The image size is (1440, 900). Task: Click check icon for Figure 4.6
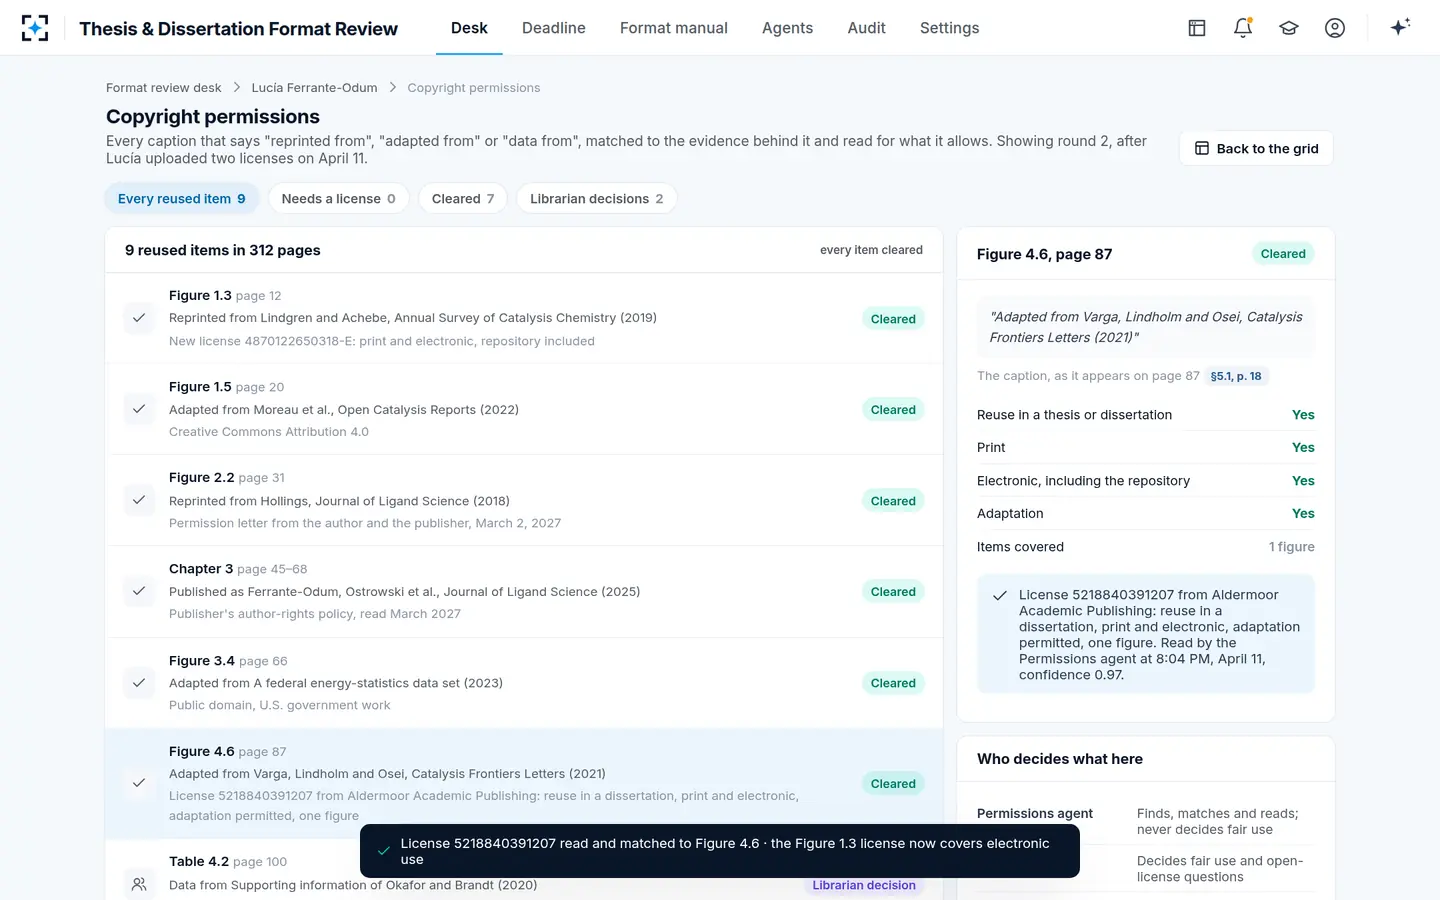coord(139,783)
